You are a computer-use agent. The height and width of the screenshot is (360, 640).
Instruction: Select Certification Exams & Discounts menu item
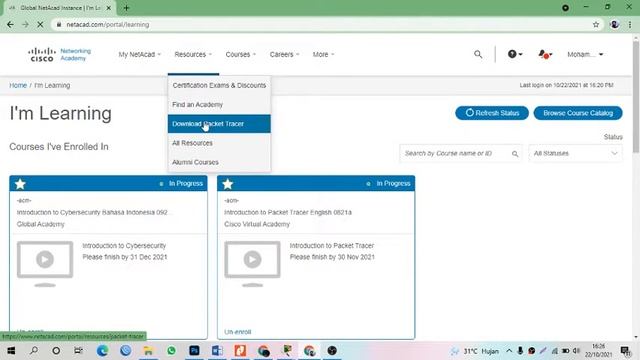tap(219, 85)
